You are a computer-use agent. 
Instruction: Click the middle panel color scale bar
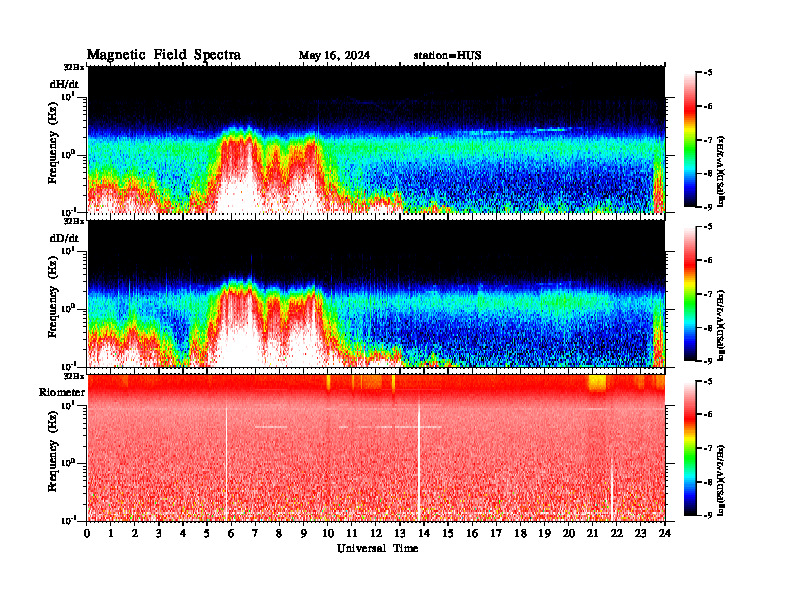[690, 294]
